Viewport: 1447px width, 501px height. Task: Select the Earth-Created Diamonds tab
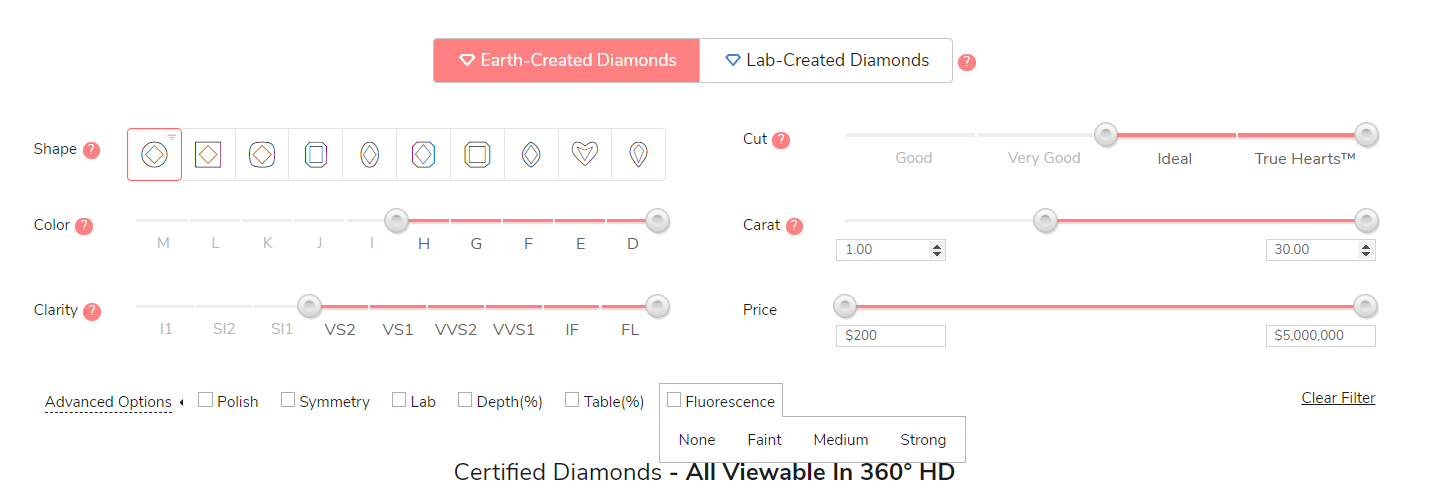[x=567, y=60]
